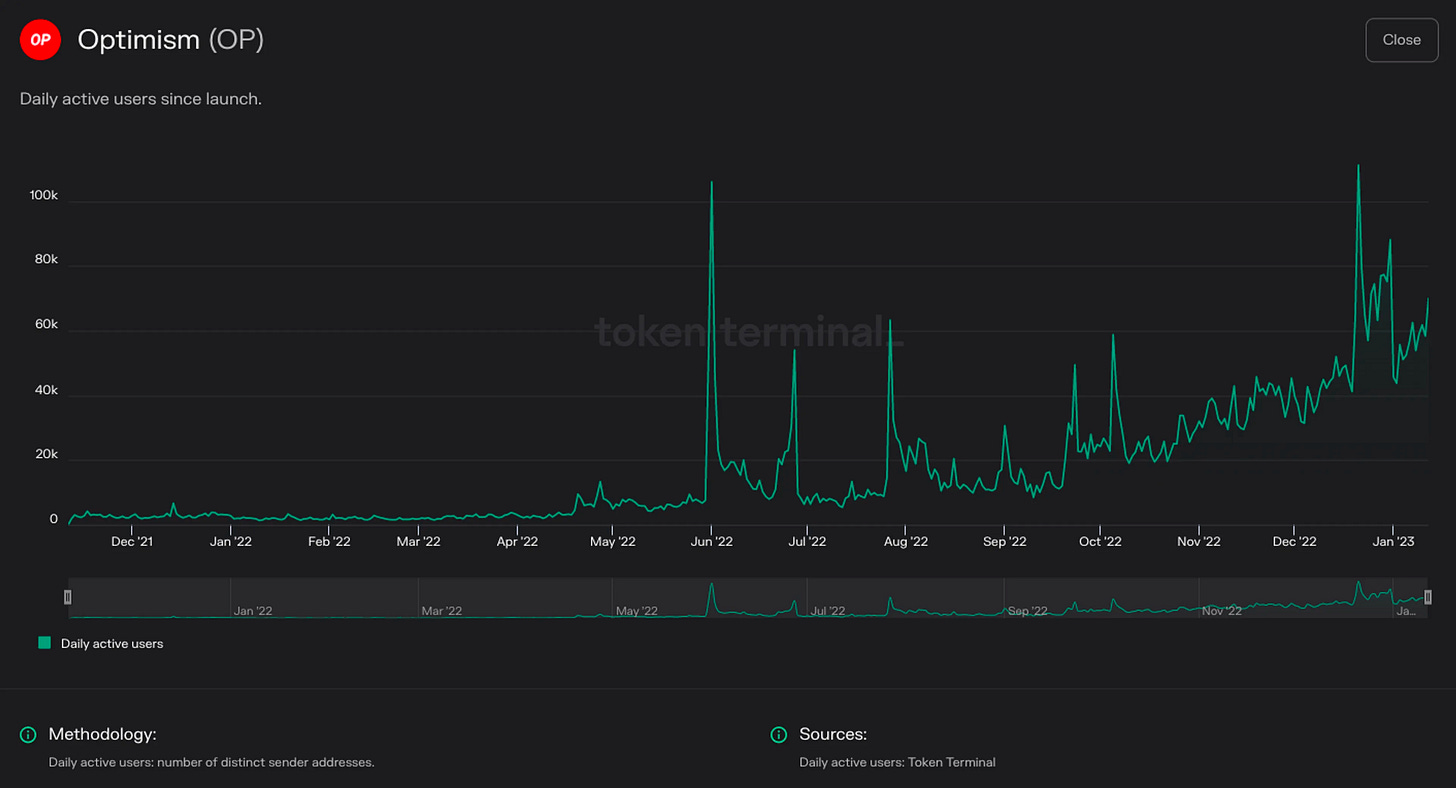Click the Daily active users legend label
The height and width of the screenshot is (788, 1456).
click(112, 644)
